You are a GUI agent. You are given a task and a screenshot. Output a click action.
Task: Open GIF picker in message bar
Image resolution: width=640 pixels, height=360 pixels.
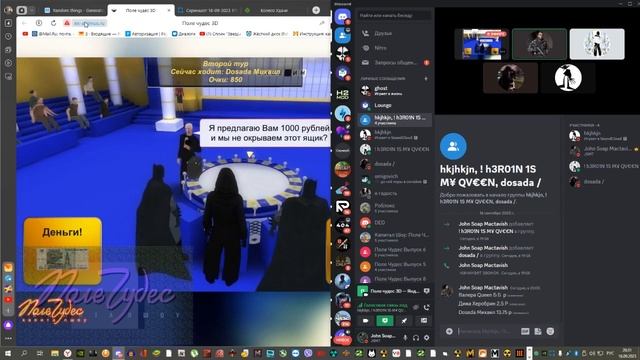(525, 331)
